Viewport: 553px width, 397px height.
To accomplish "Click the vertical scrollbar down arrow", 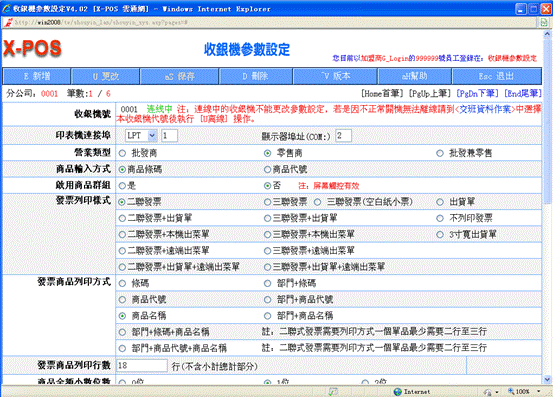I will click(547, 380).
